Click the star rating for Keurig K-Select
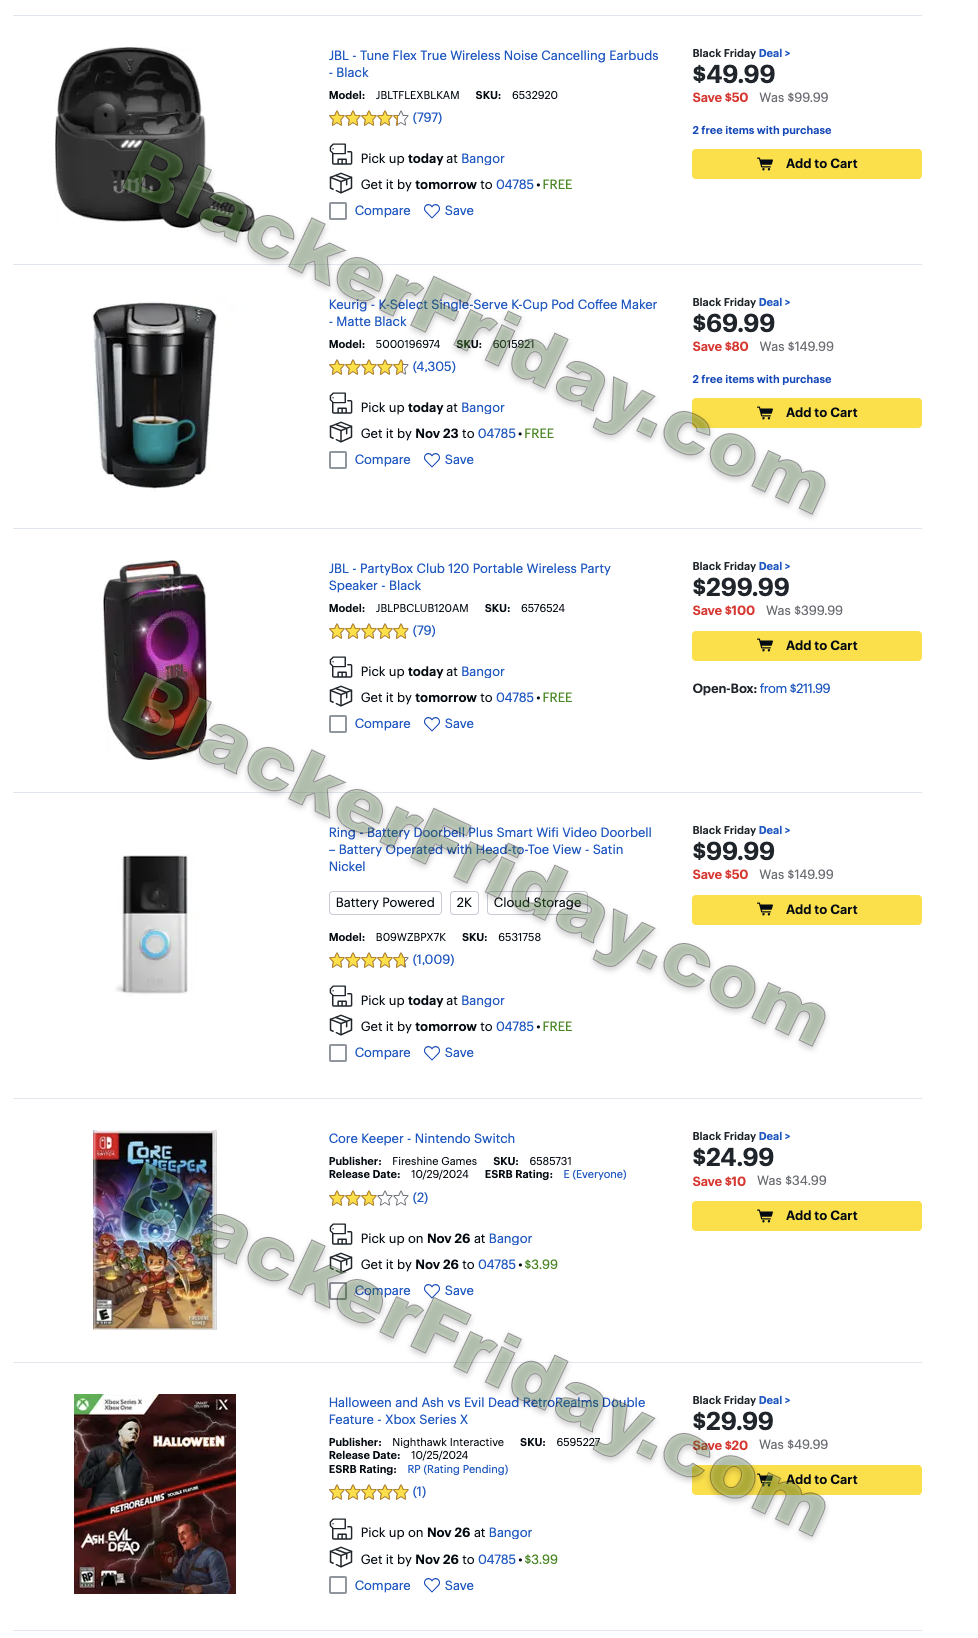Screen dimensions: 978x1638 (x=368, y=367)
